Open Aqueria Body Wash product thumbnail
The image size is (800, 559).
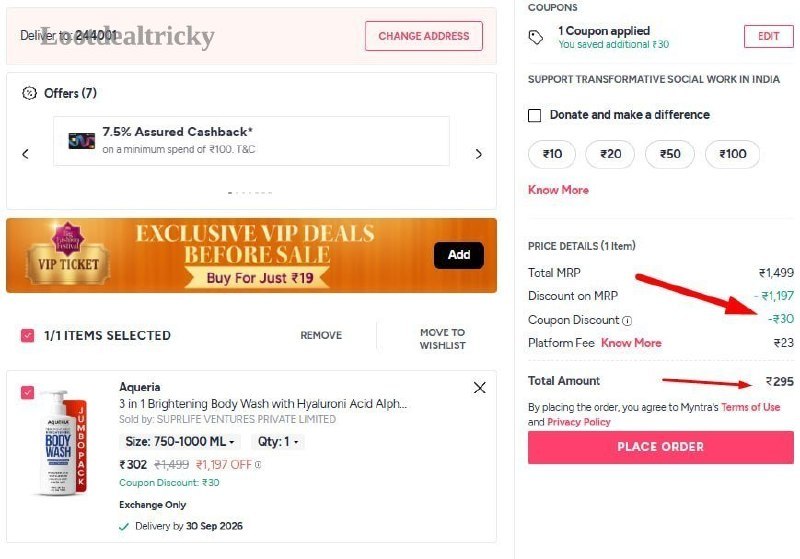[x=62, y=443]
